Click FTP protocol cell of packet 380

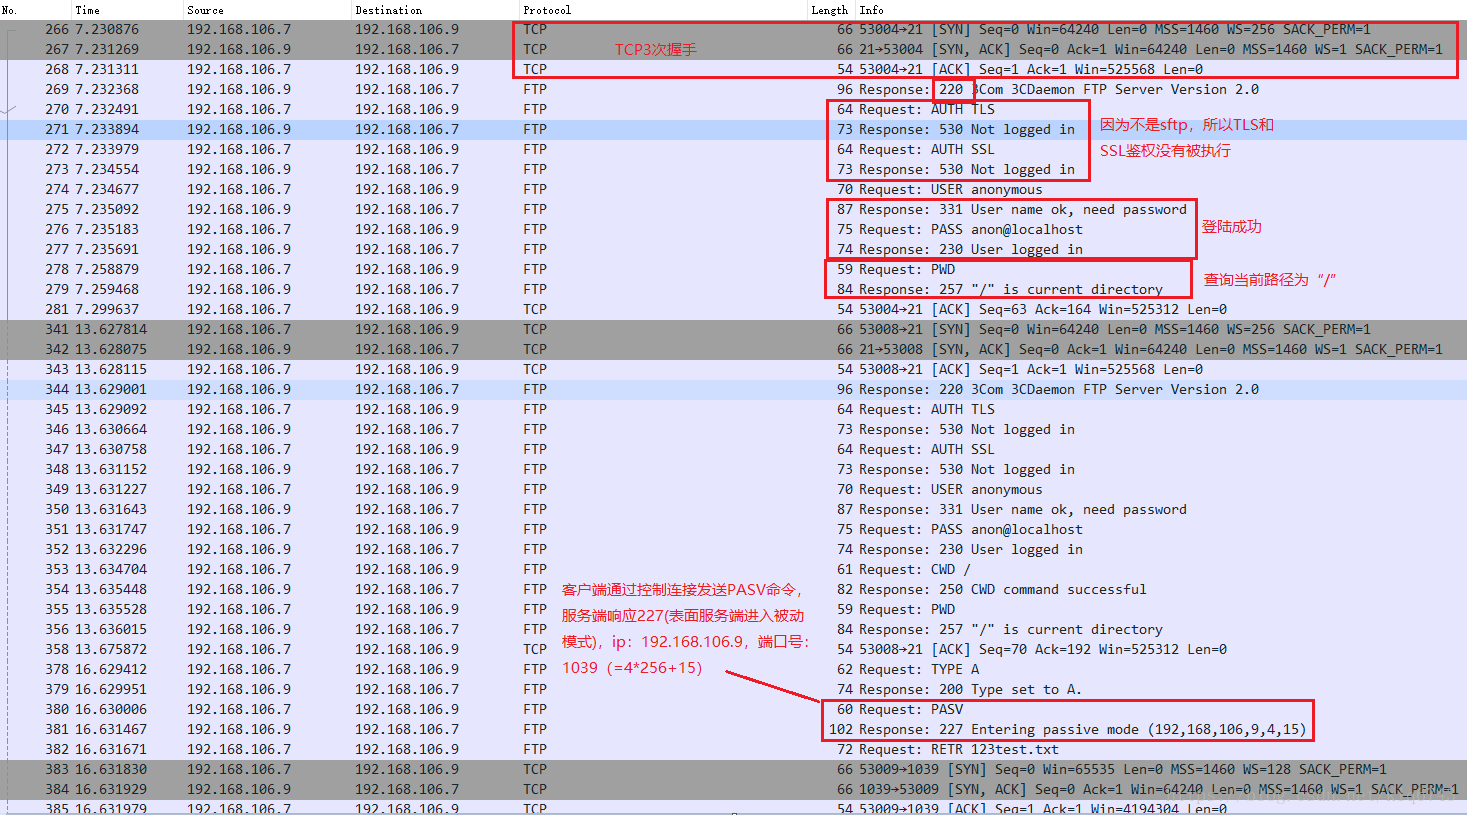coord(535,709)
